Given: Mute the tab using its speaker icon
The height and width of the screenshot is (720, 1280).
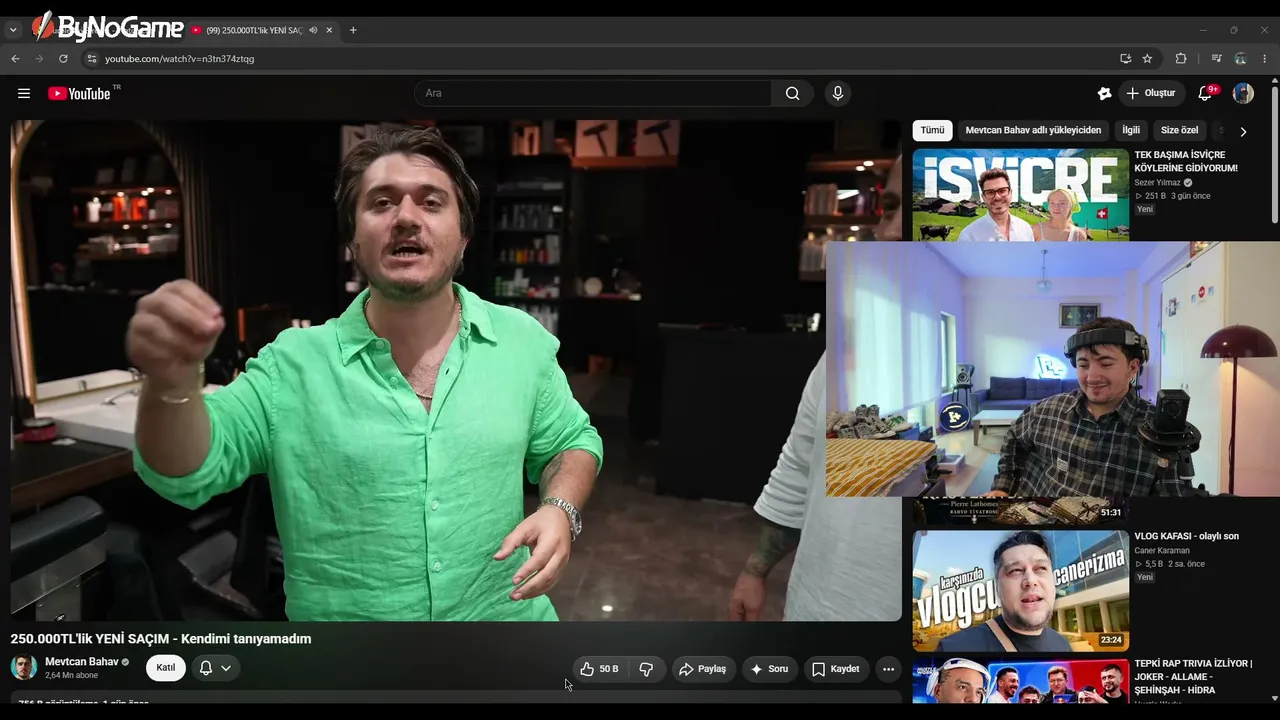Looking at the screenshot, I should point(313,30).
